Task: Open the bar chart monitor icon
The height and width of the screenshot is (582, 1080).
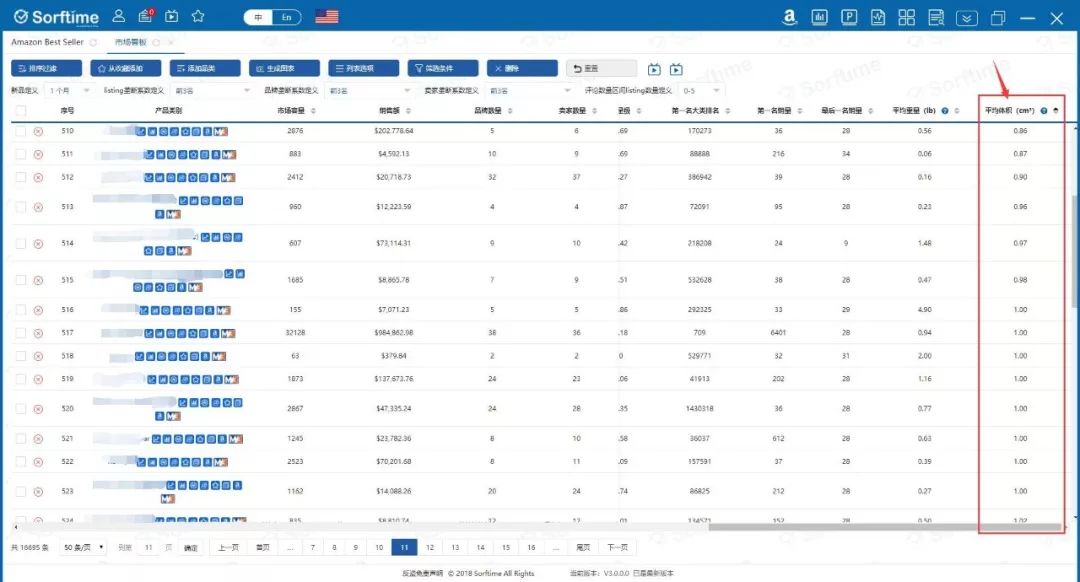Action: coord(819,17)
